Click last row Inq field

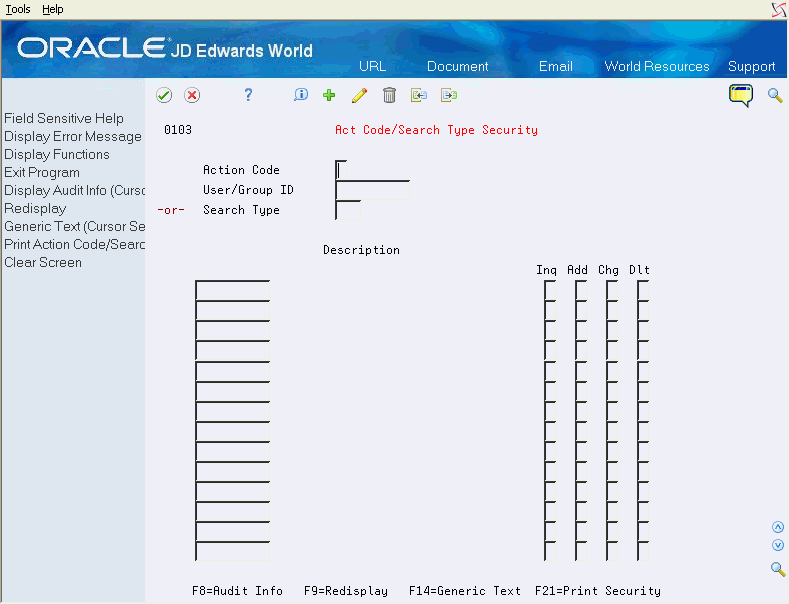(550, 551)
